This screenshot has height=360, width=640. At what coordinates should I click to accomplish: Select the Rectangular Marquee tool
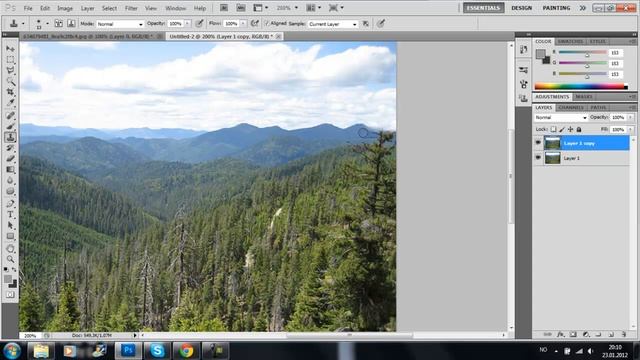[10, 60]
